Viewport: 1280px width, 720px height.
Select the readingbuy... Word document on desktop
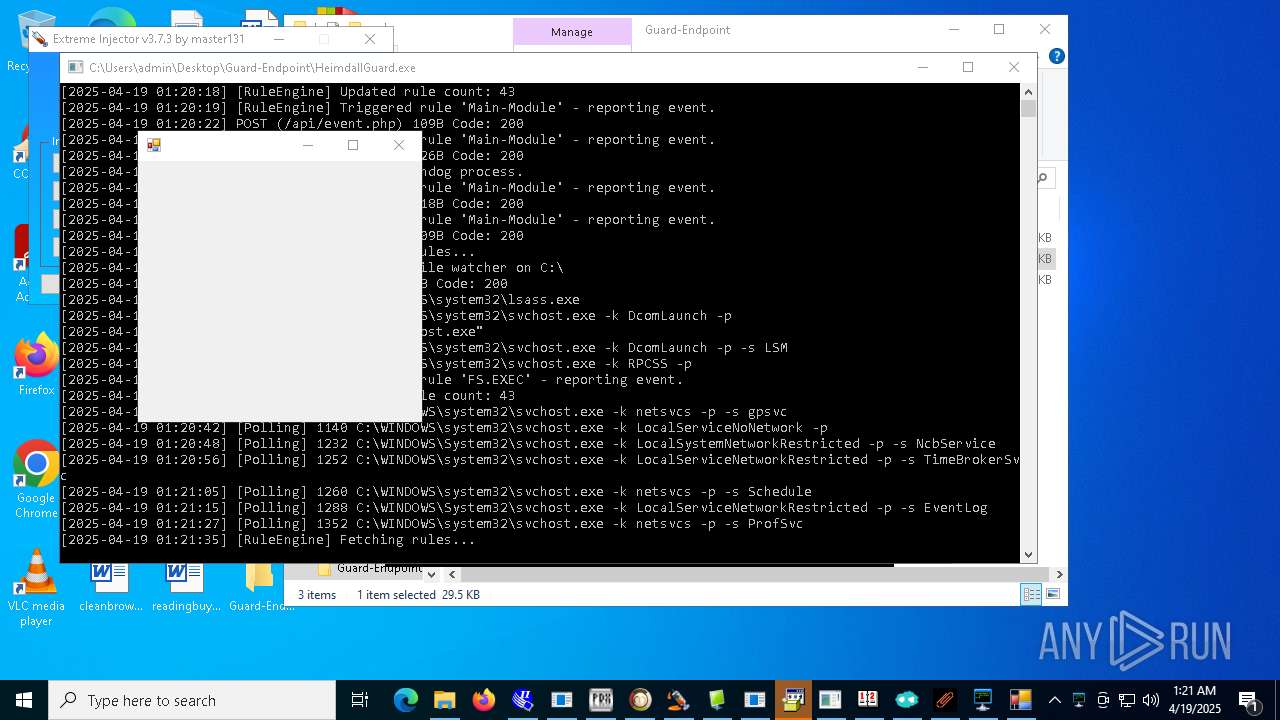(x=186, y=586)
